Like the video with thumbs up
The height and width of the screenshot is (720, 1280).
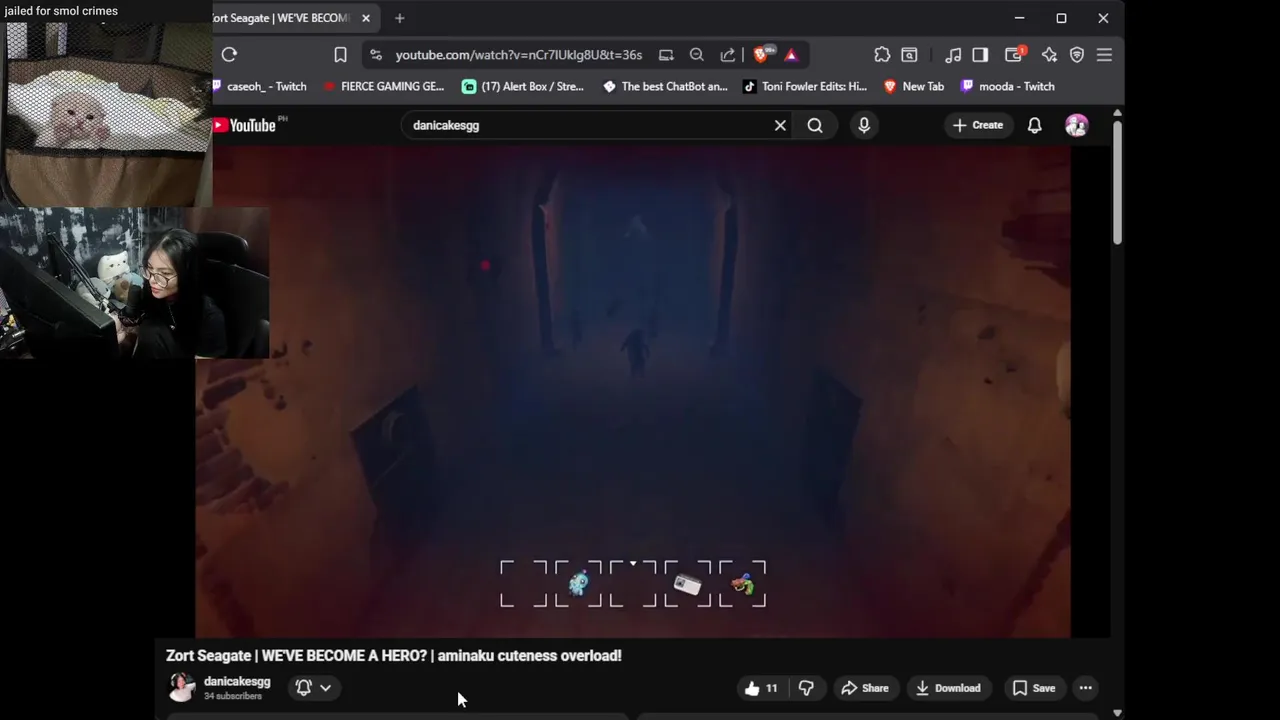click(x=762, y=688)
